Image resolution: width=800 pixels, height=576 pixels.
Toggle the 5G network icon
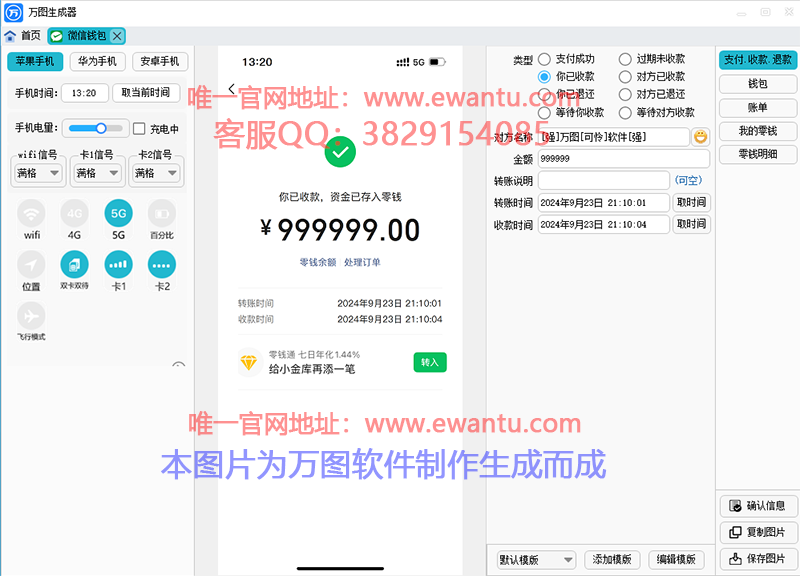pos(118,214)
